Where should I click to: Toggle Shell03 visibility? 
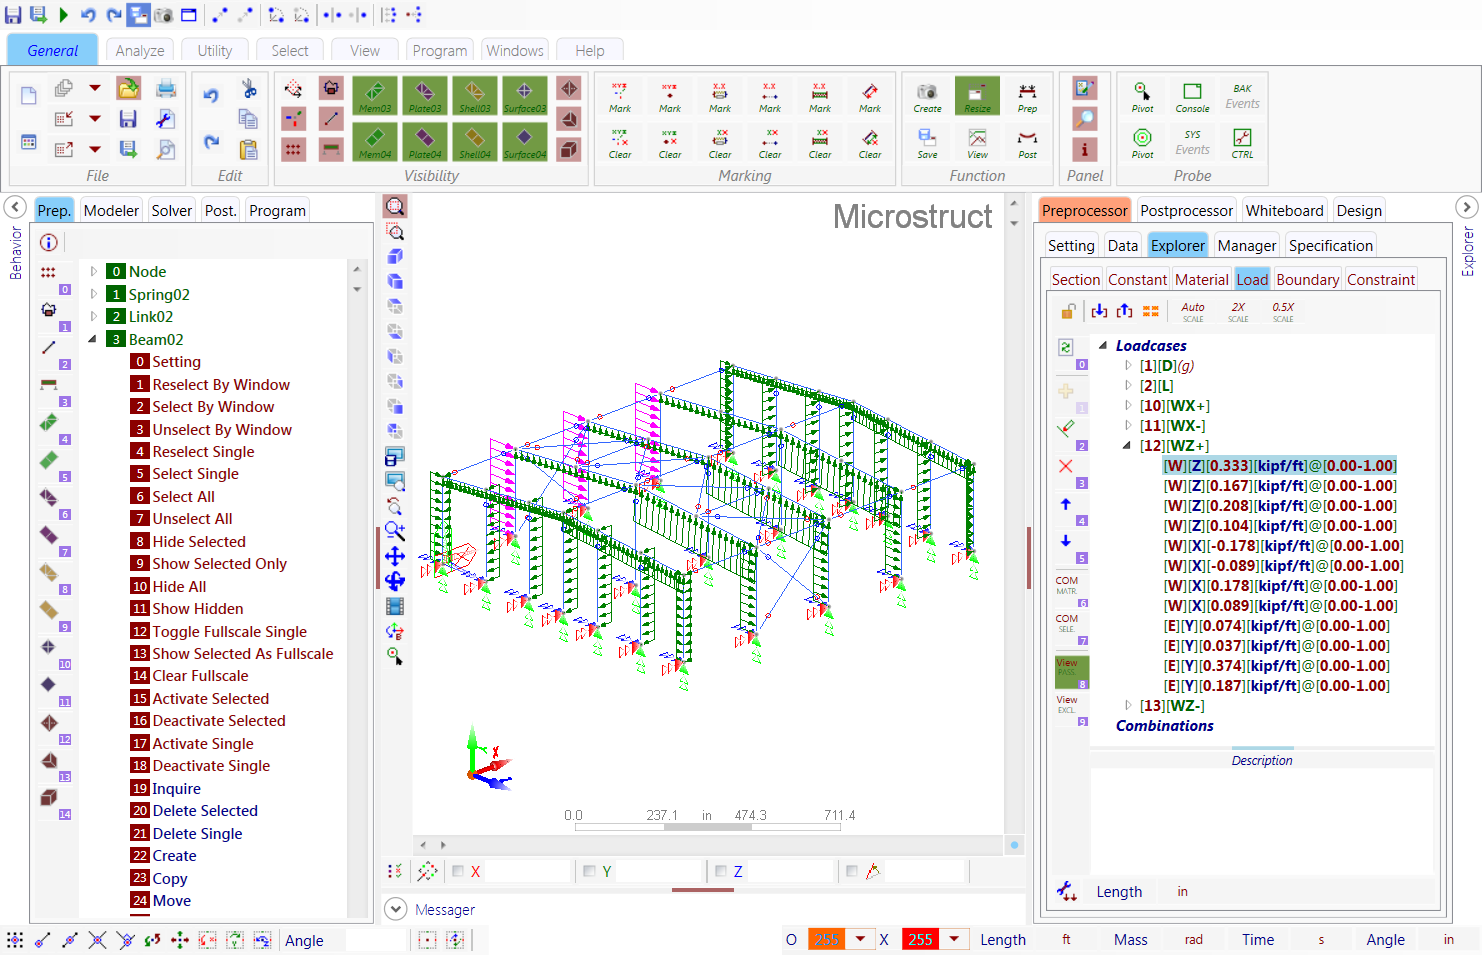475,96
